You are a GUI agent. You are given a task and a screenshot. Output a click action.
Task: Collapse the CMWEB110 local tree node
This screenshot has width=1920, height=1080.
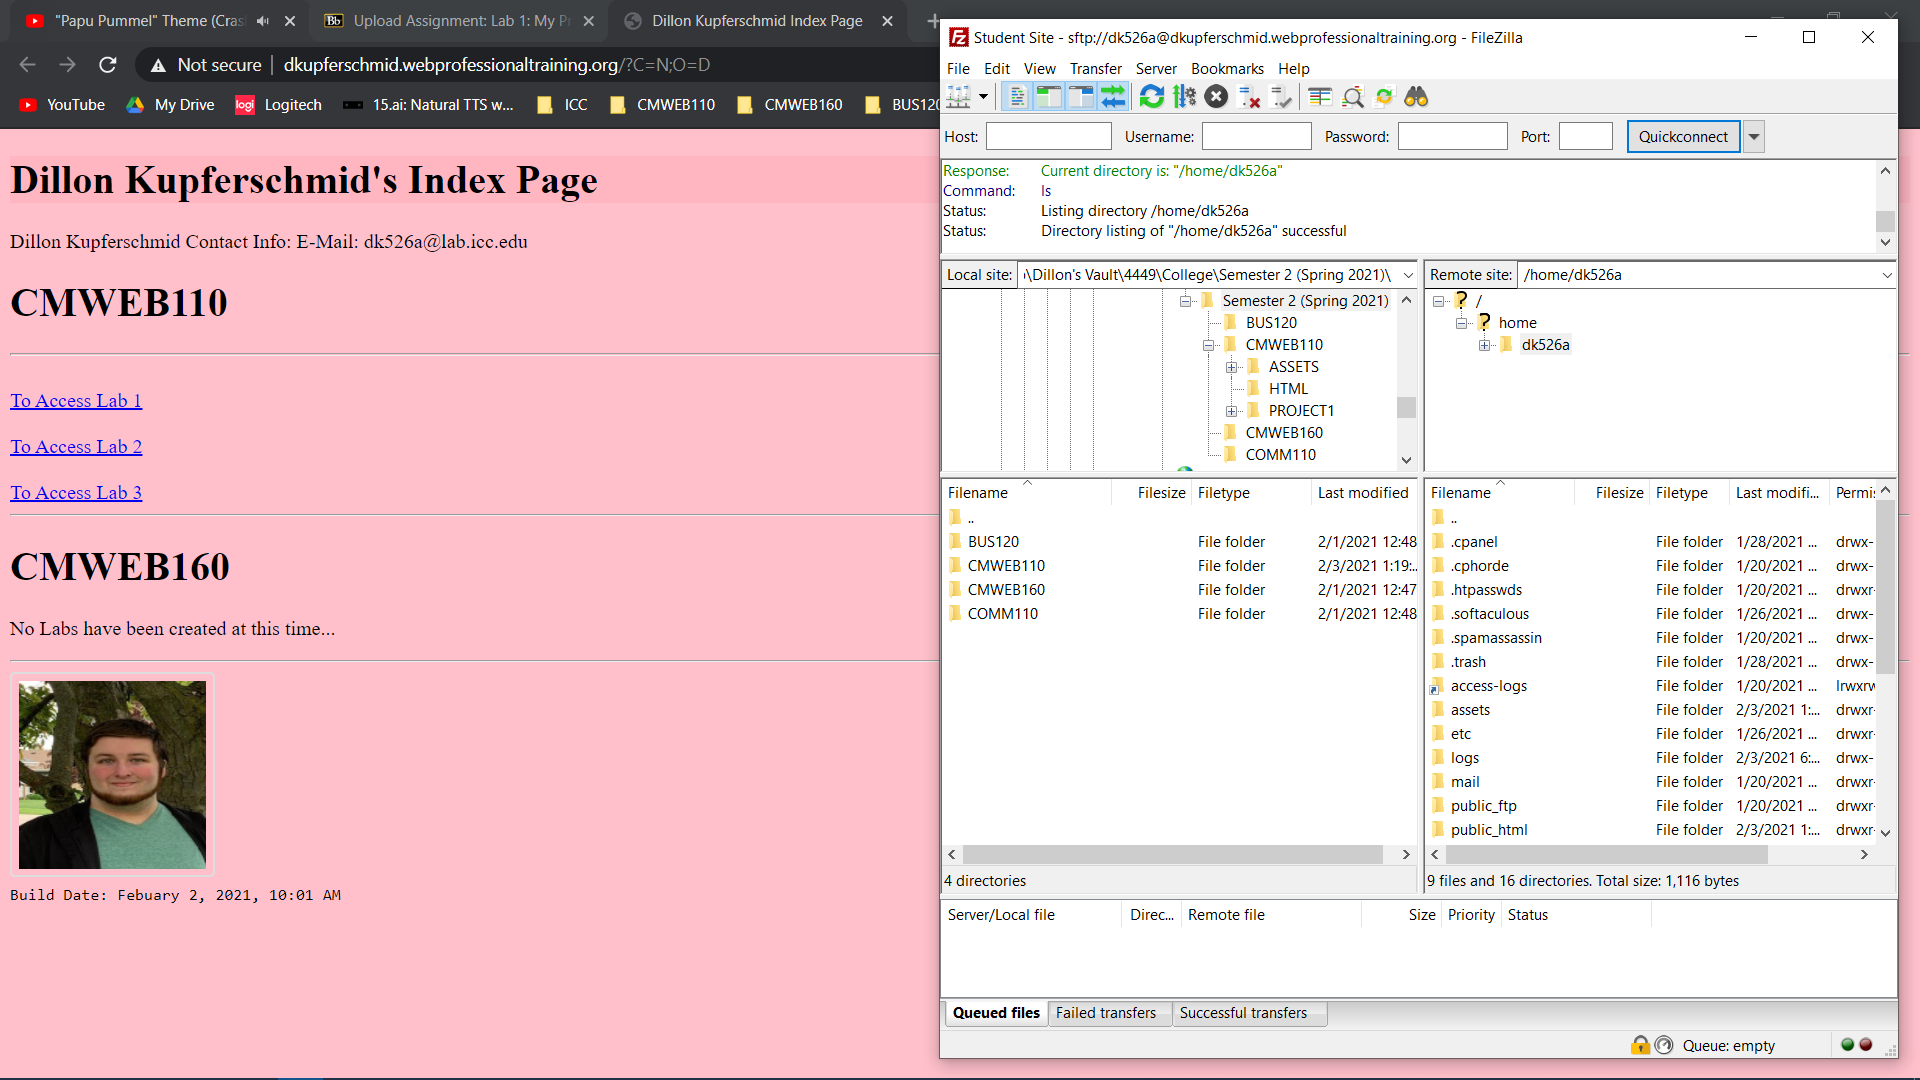click(1208, 345)
